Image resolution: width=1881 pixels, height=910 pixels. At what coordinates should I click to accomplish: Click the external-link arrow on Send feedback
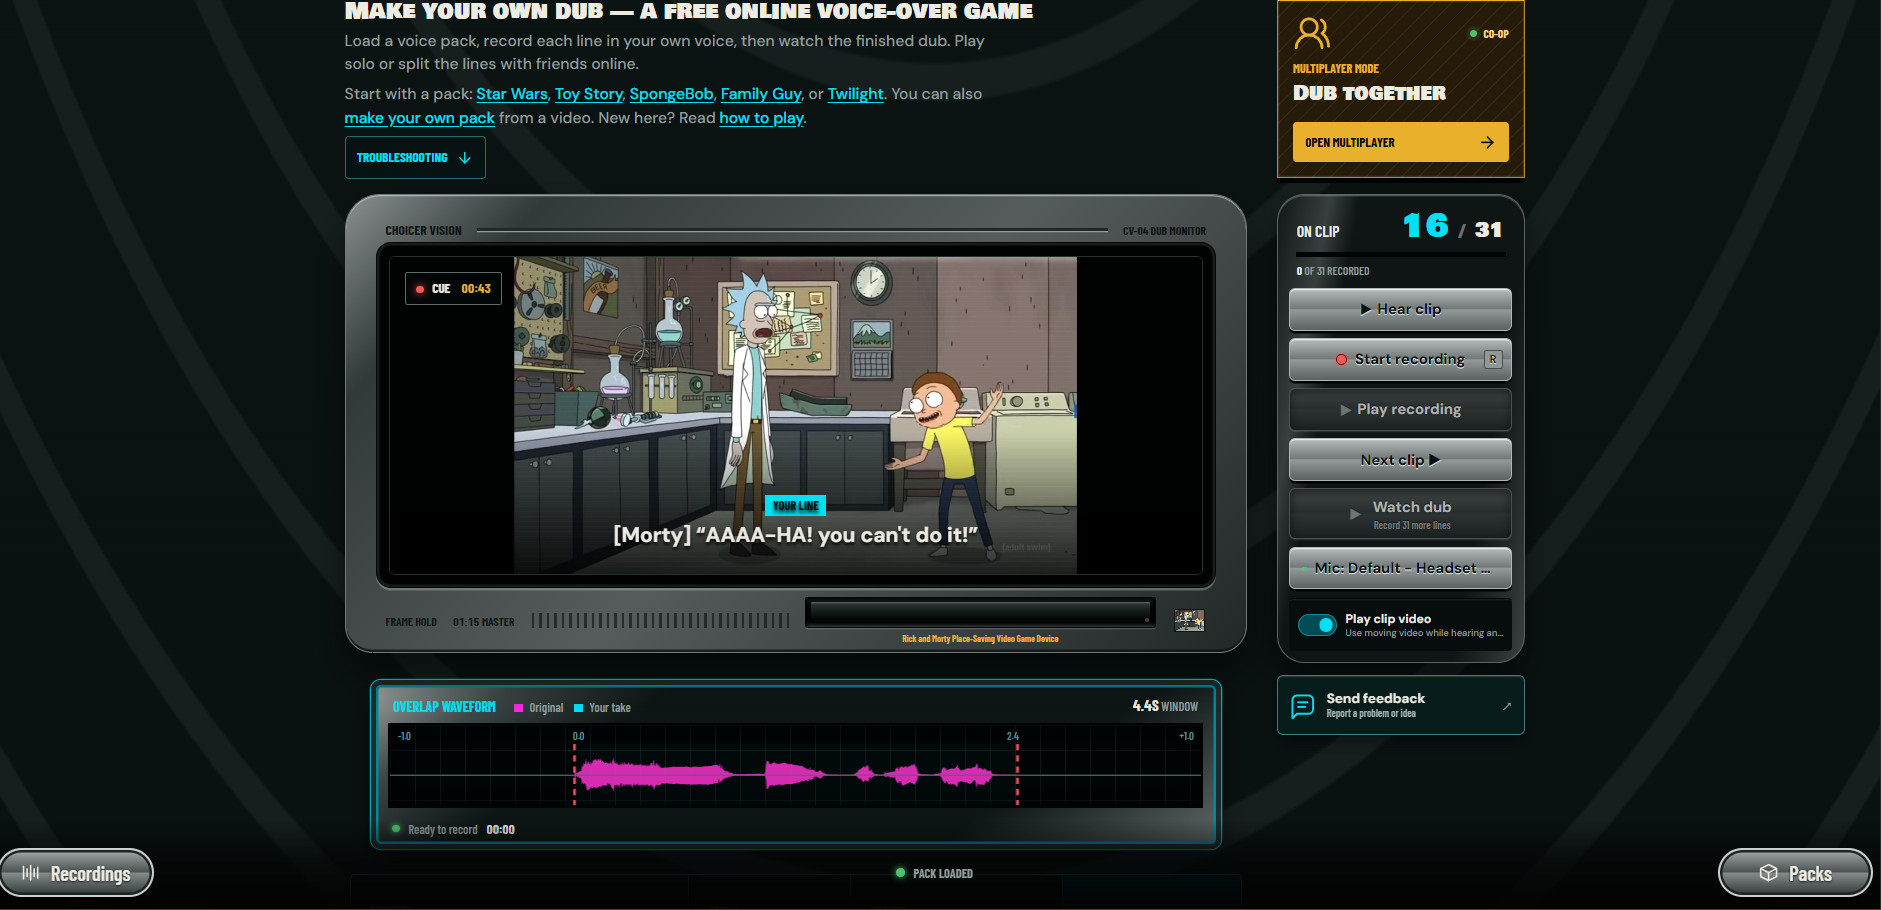pyautogui.click(x=1506, y=706)
